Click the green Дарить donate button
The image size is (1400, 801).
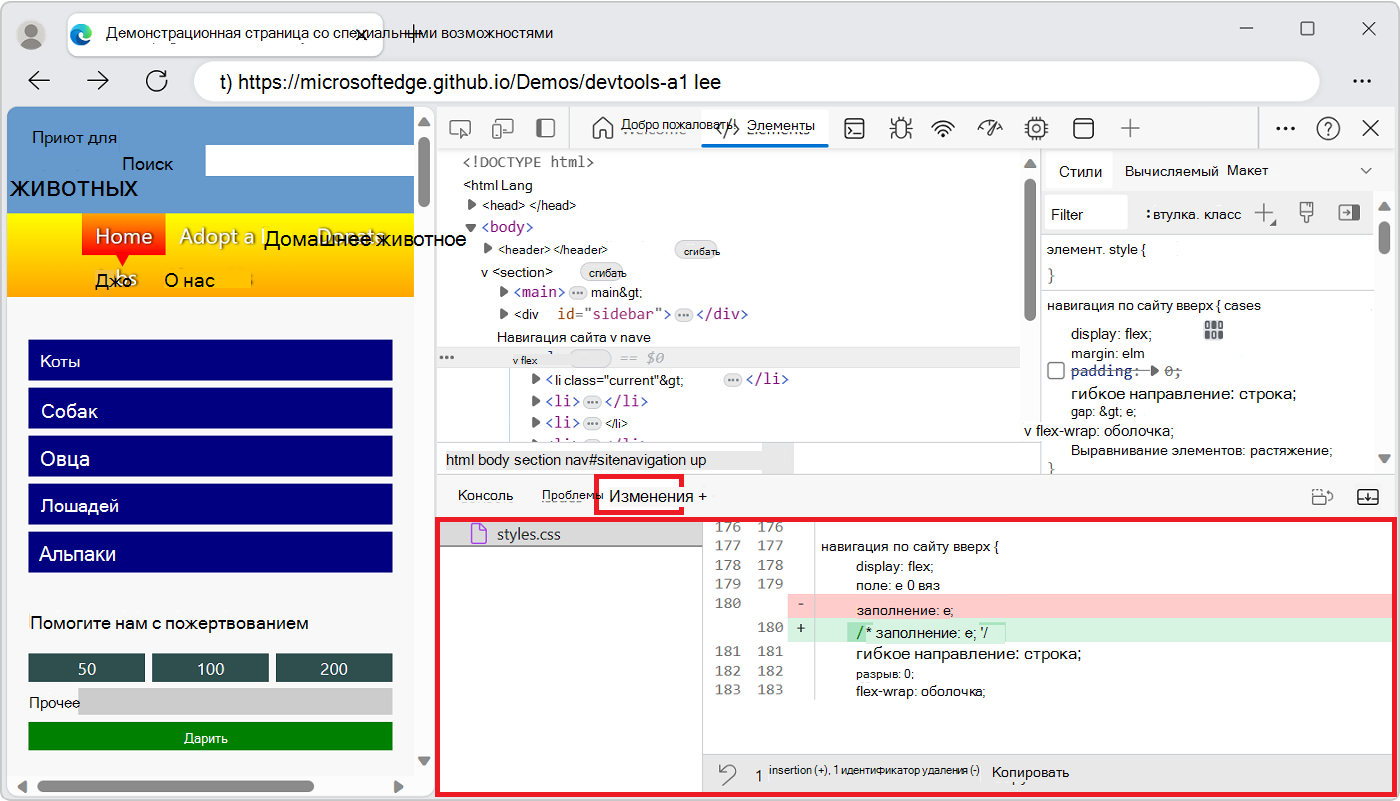coord(210,737)
